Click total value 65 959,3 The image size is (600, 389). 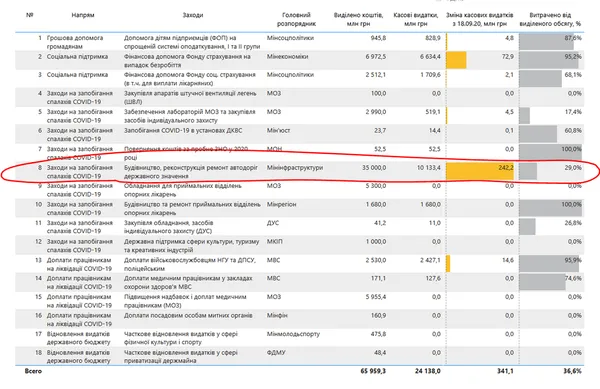point(373,371)
